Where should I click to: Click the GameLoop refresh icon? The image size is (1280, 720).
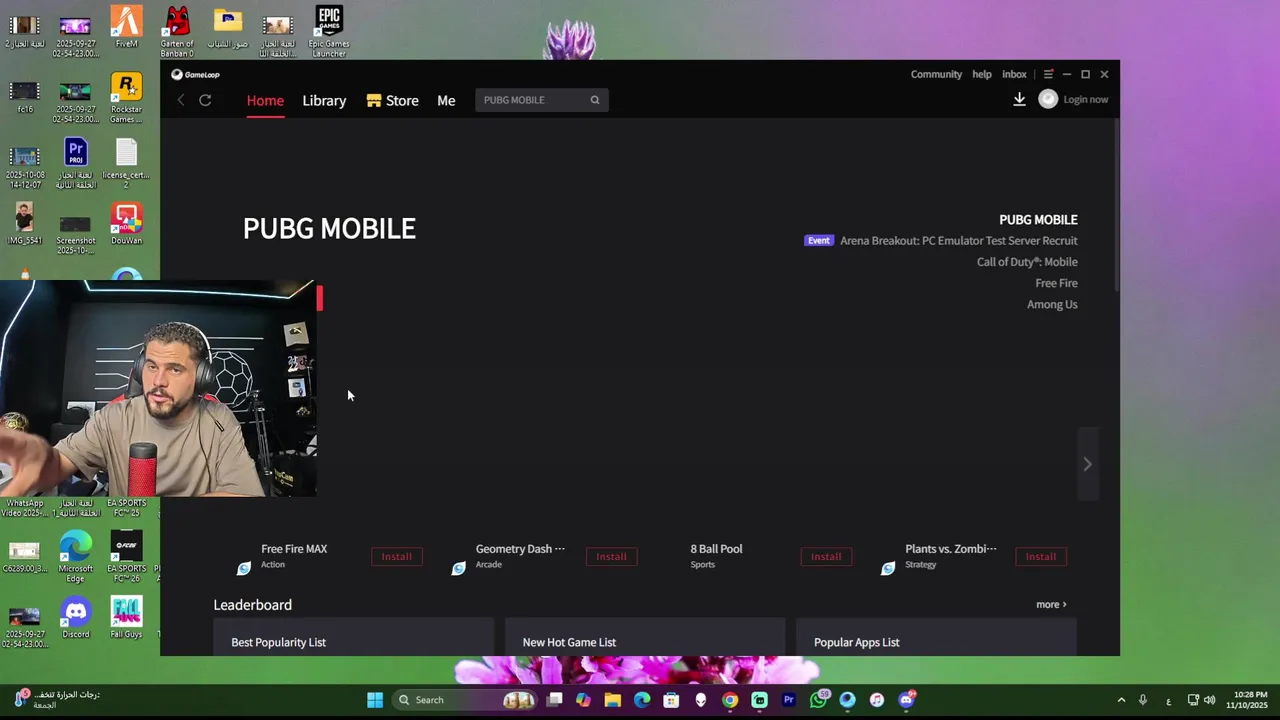pos(205,100)
